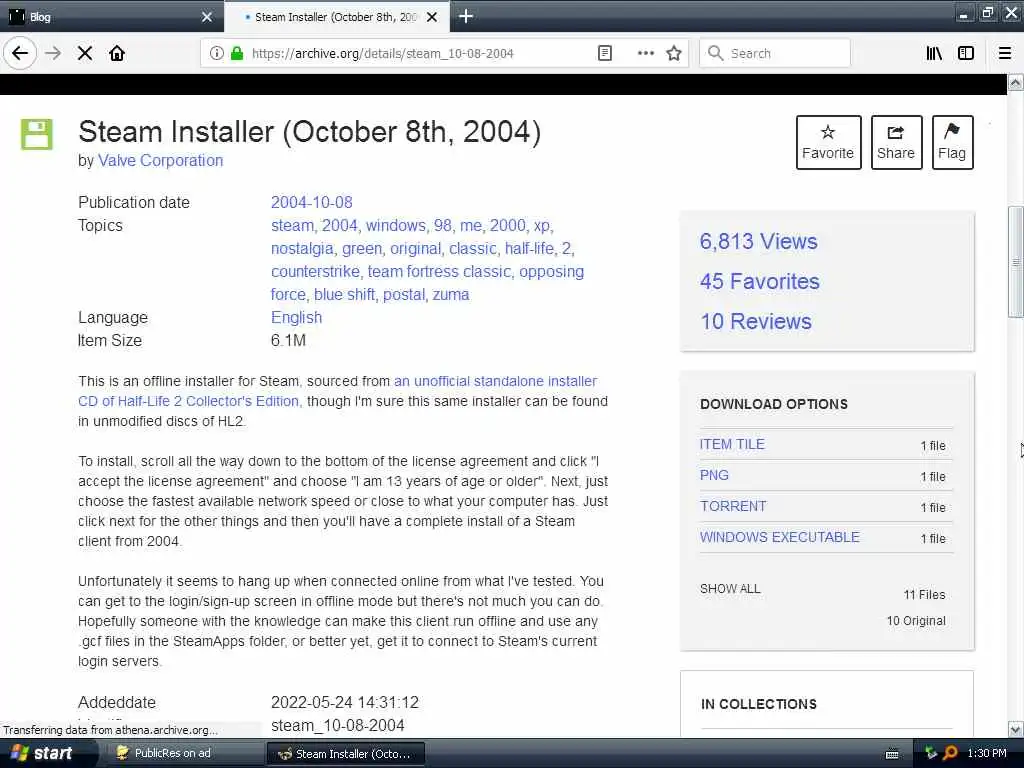Download the WINDOWS EXECUTABLE option

[x=780, y=537]
